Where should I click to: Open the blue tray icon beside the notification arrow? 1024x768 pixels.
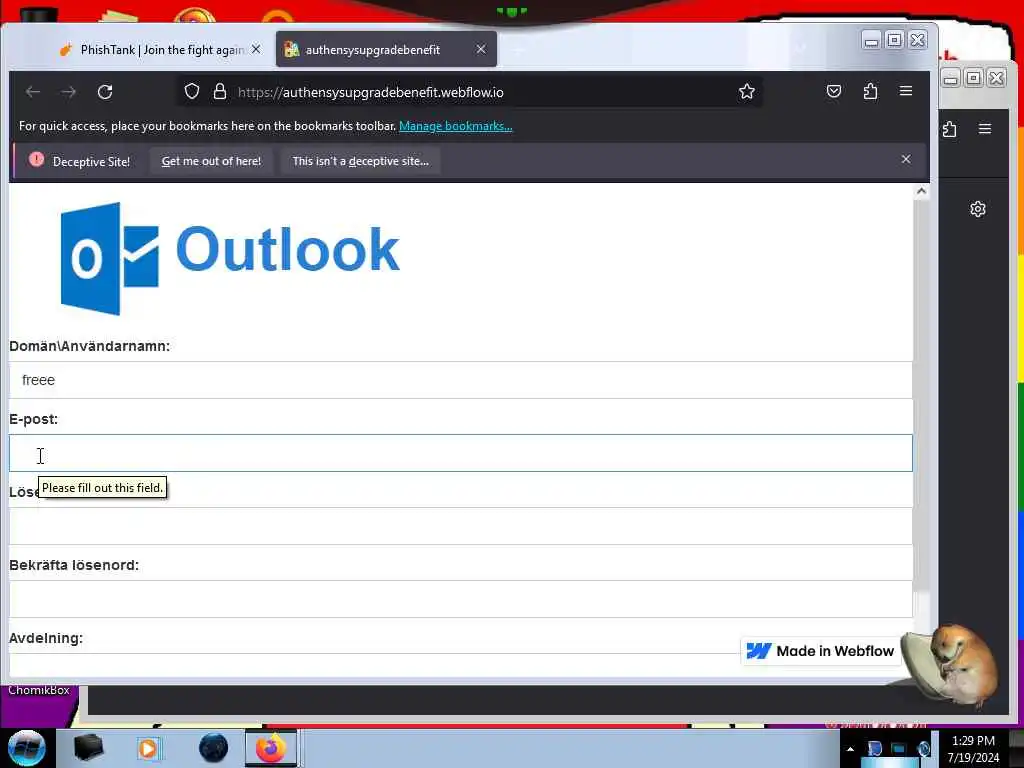click(874, 748)
